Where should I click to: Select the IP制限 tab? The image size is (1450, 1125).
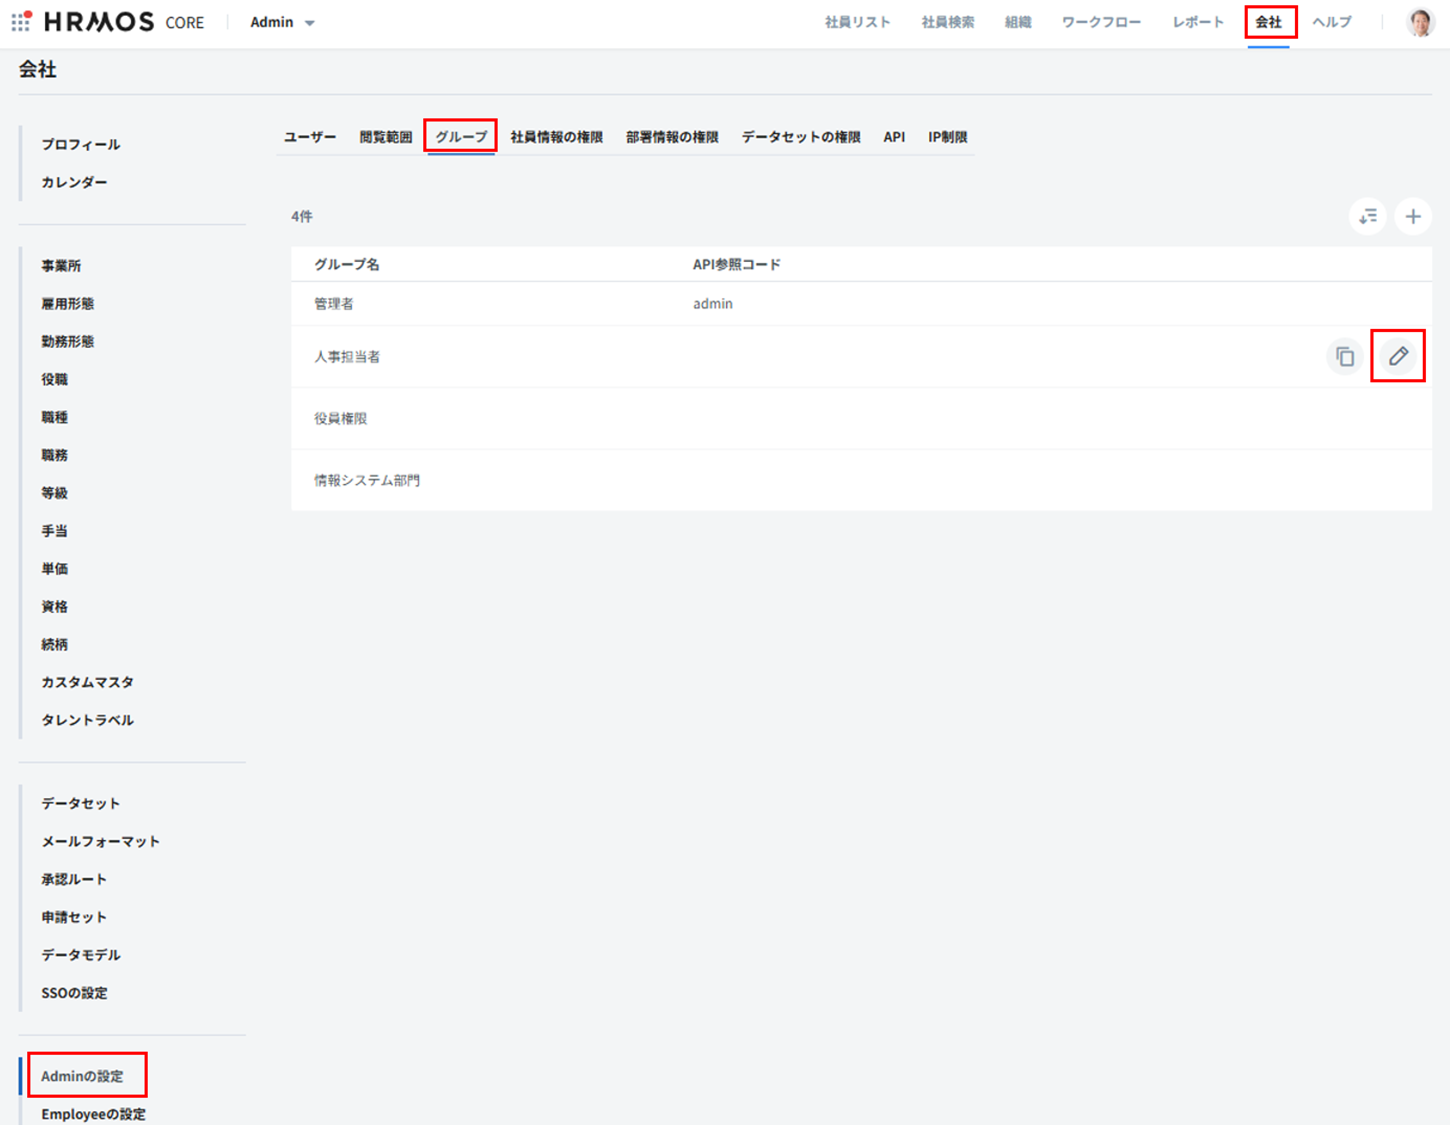pyautogui.click(x=946, y=137)
